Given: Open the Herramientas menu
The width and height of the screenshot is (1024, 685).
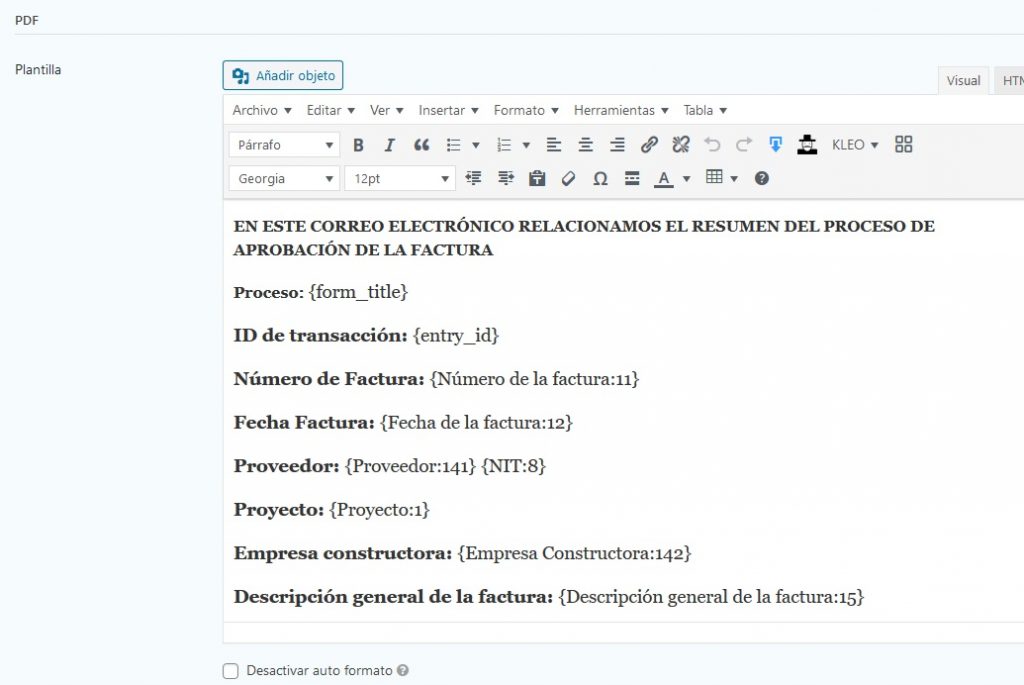Looking at the screenshot, I should 620,110.
